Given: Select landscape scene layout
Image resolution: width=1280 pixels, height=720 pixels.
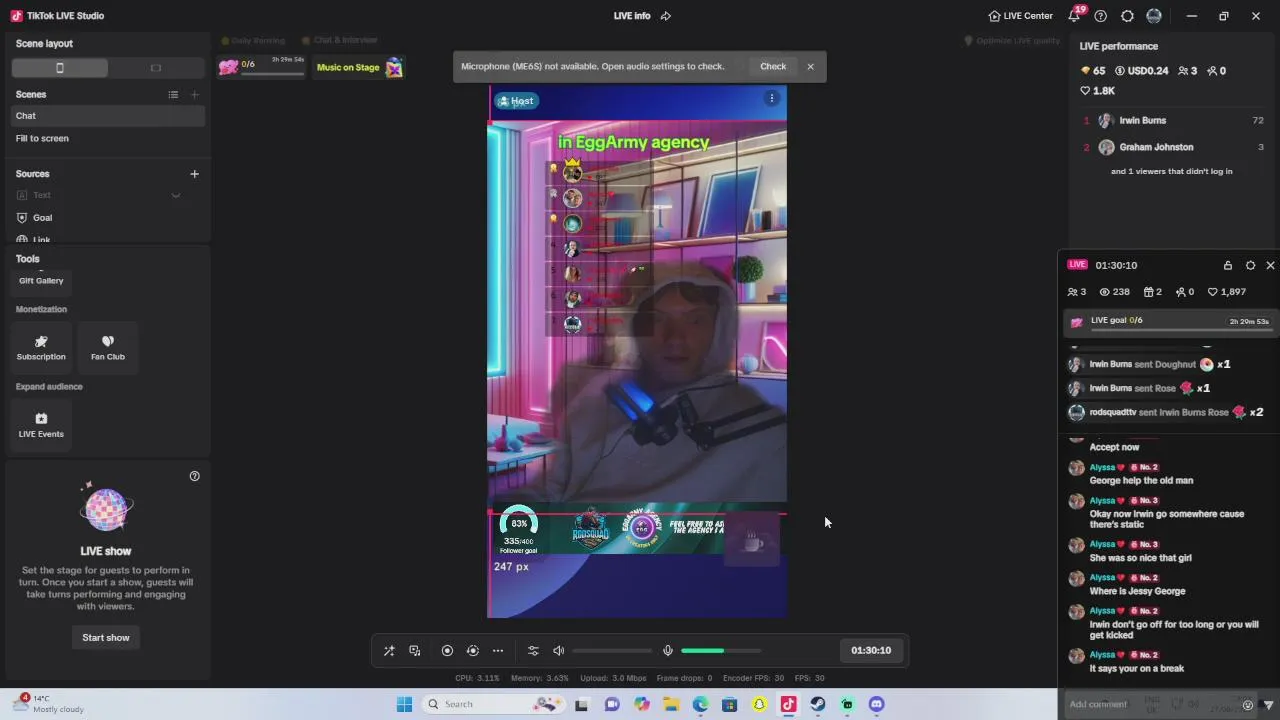Looking at the screenshot, I should click(156, 68).
